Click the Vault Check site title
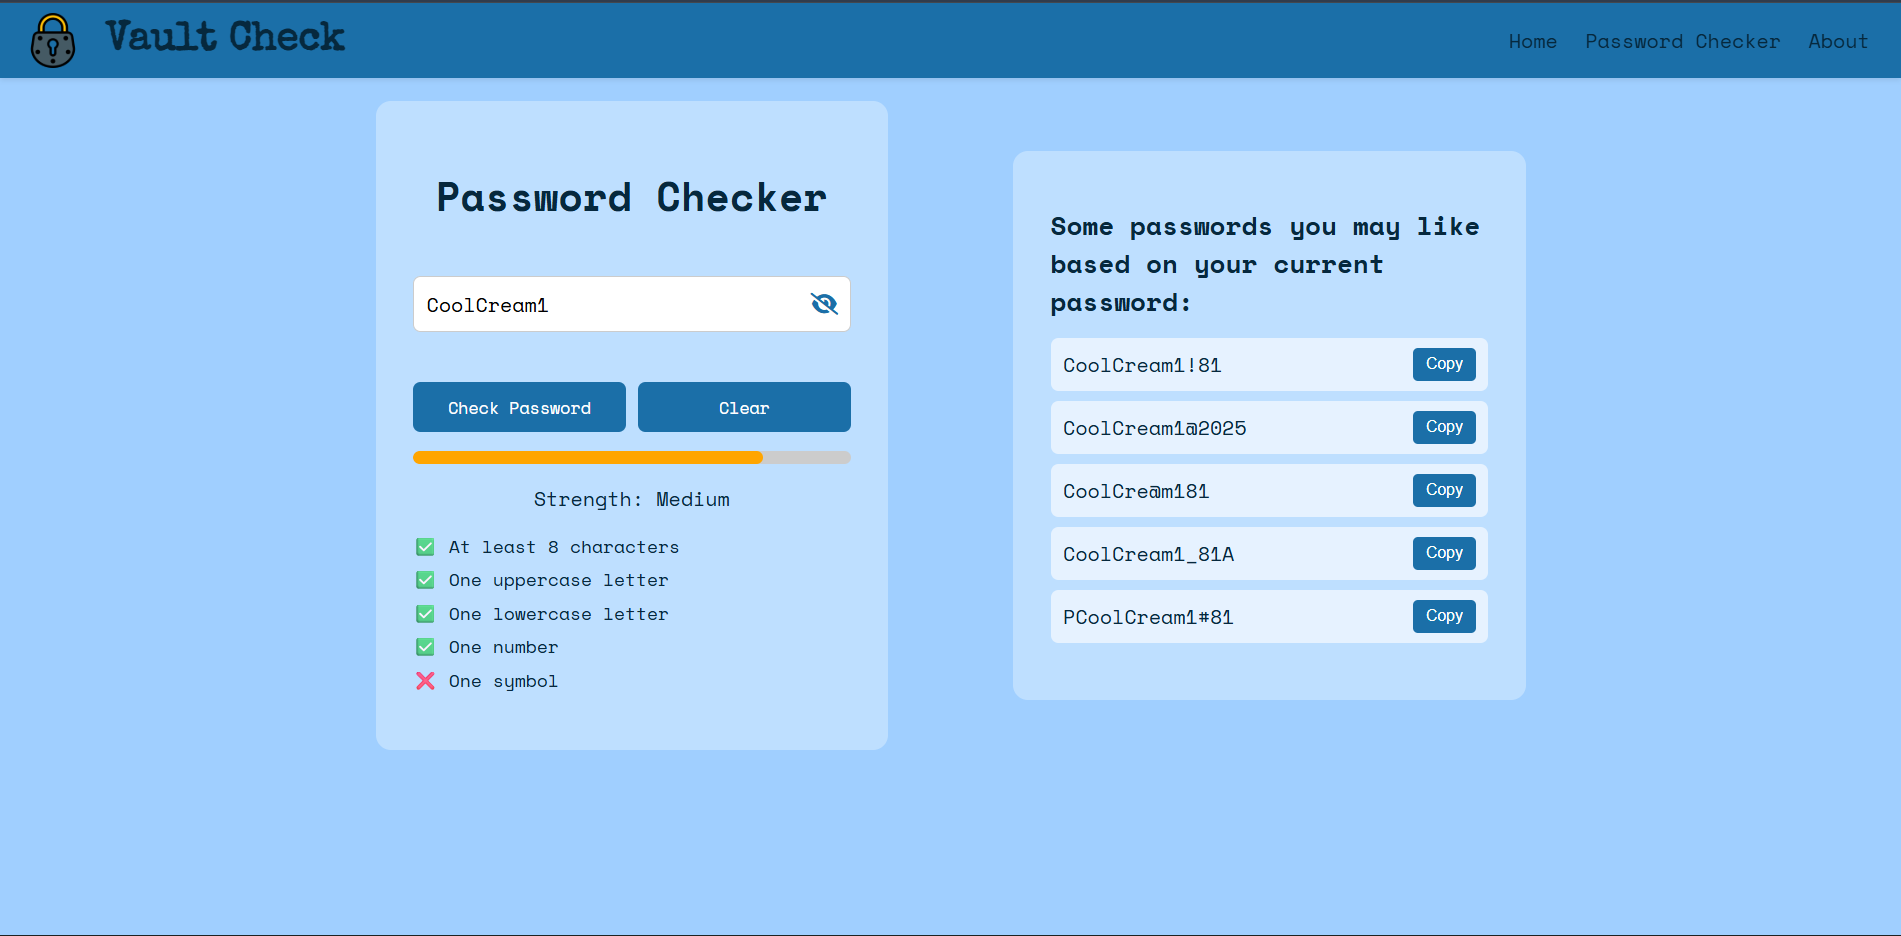 click(225, 37)
